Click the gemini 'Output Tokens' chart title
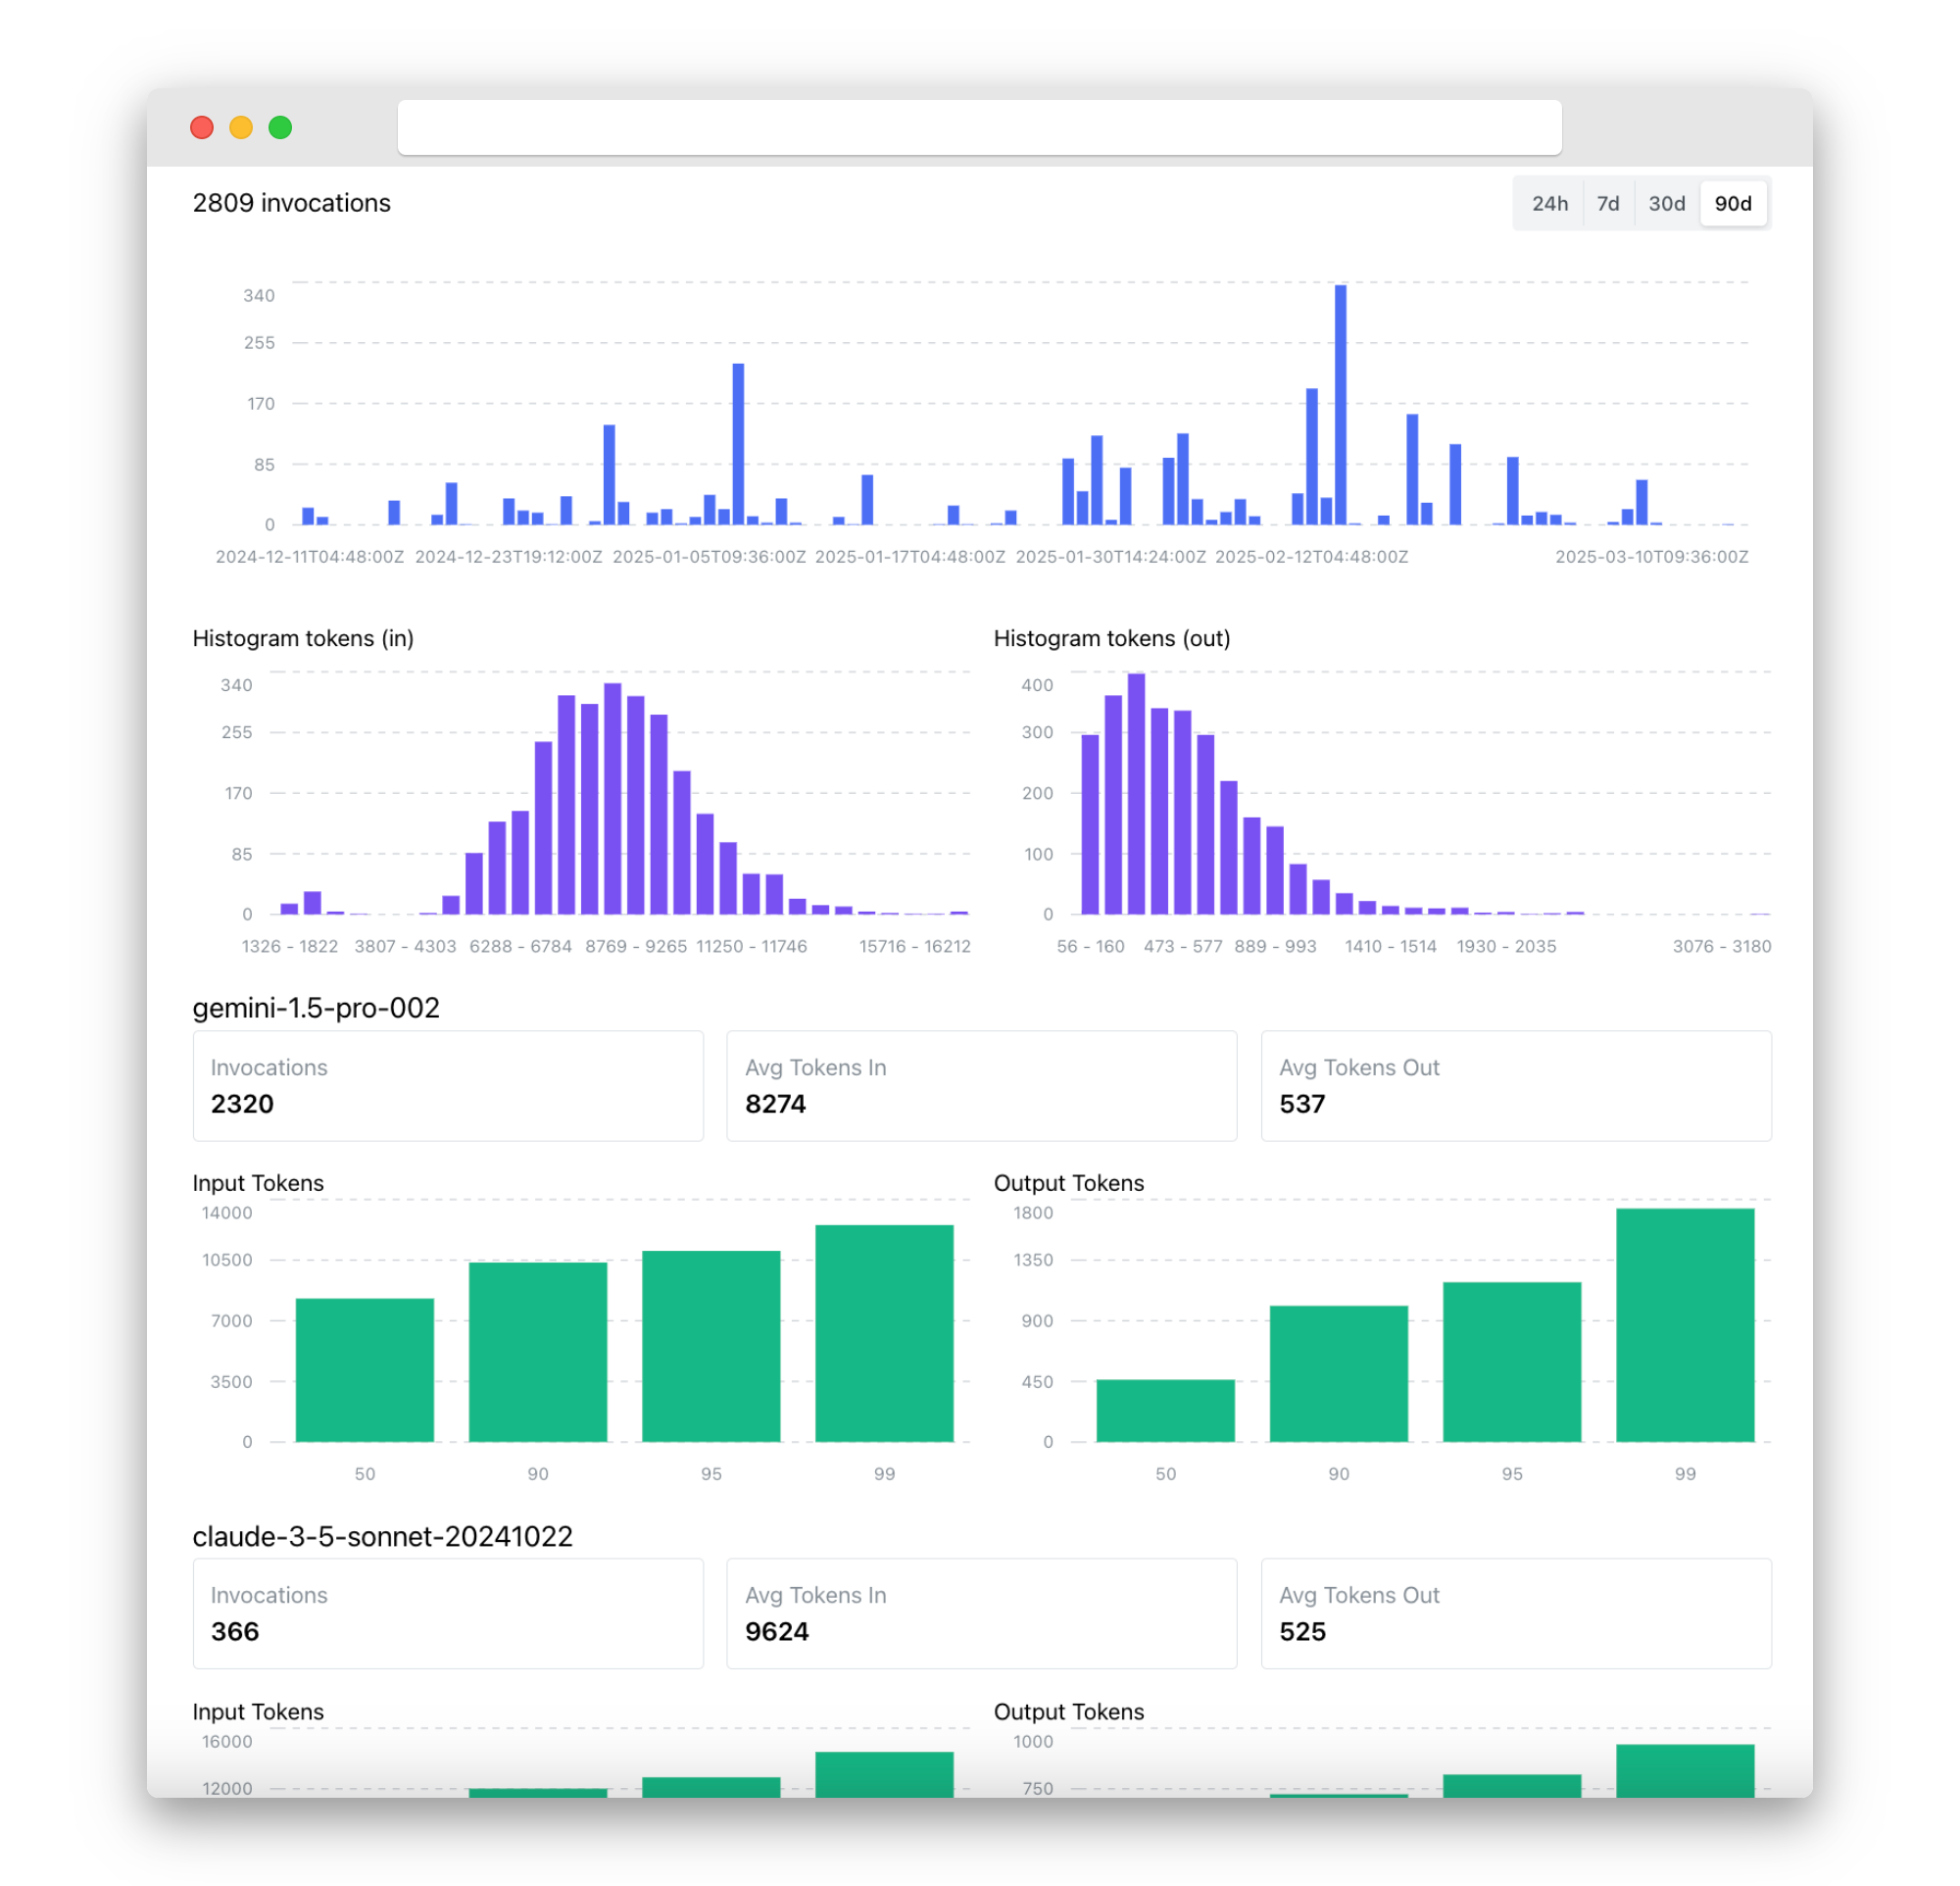The width and height of the screenshot is (1960, 1886). [1068, 1183]
